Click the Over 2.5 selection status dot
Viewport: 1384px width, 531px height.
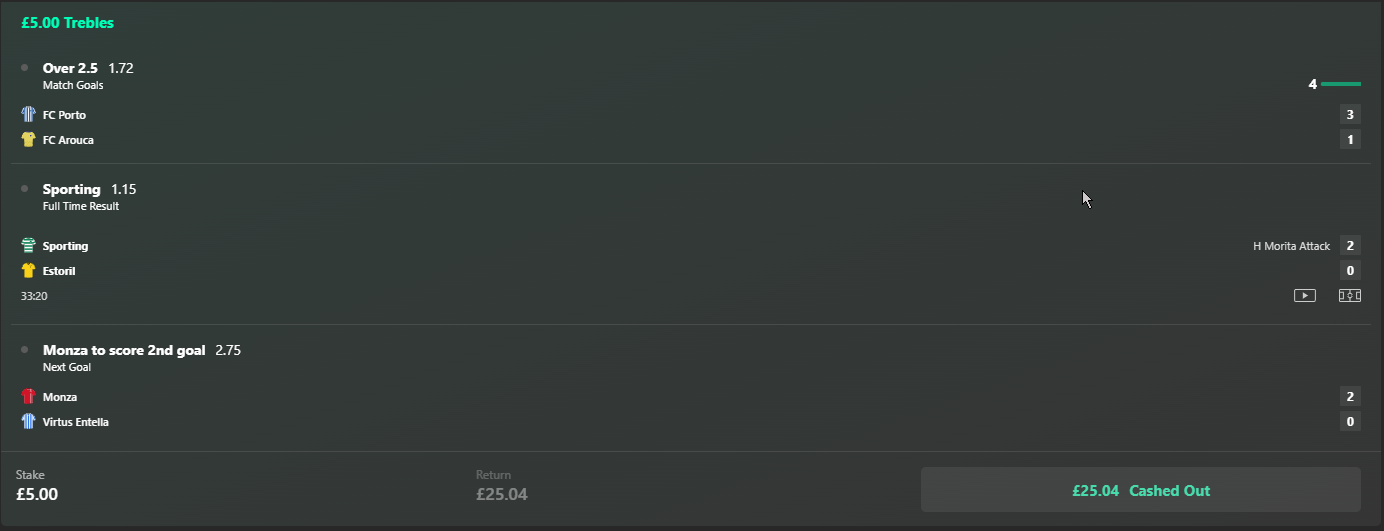(24, 68)
